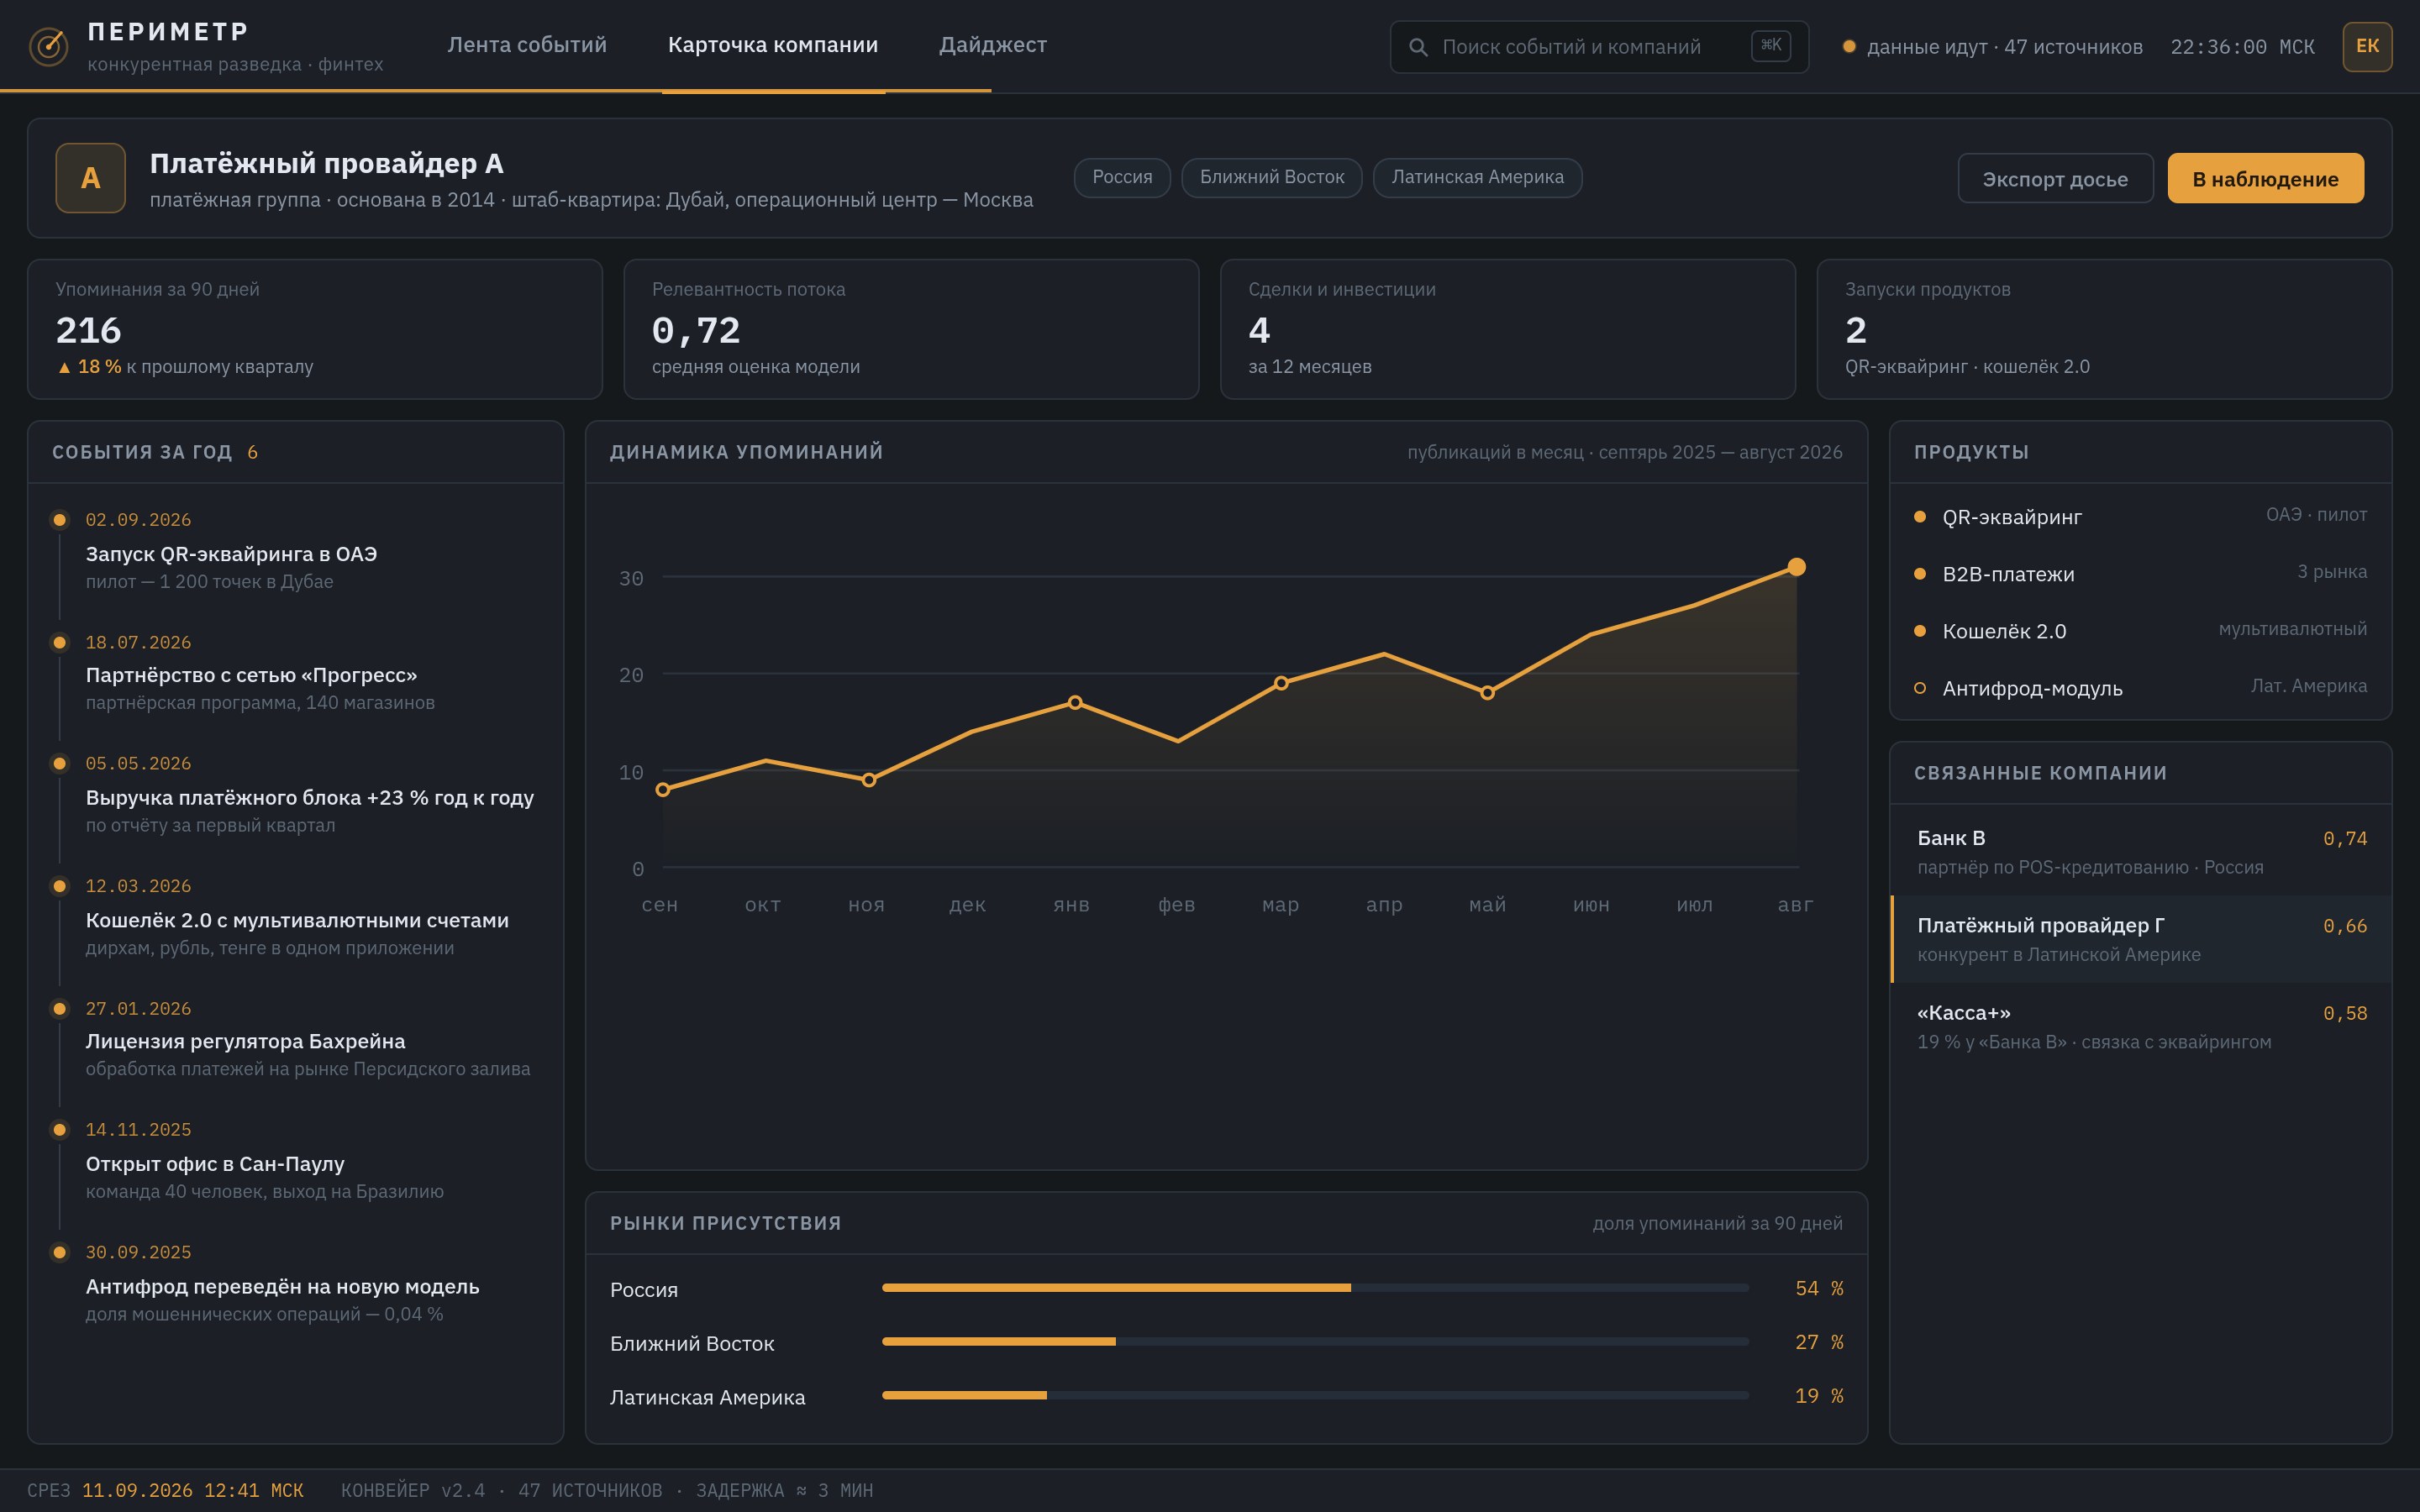
Task: Click the Ближний Восток 27 % share bar
Action: point(1316,1342)
